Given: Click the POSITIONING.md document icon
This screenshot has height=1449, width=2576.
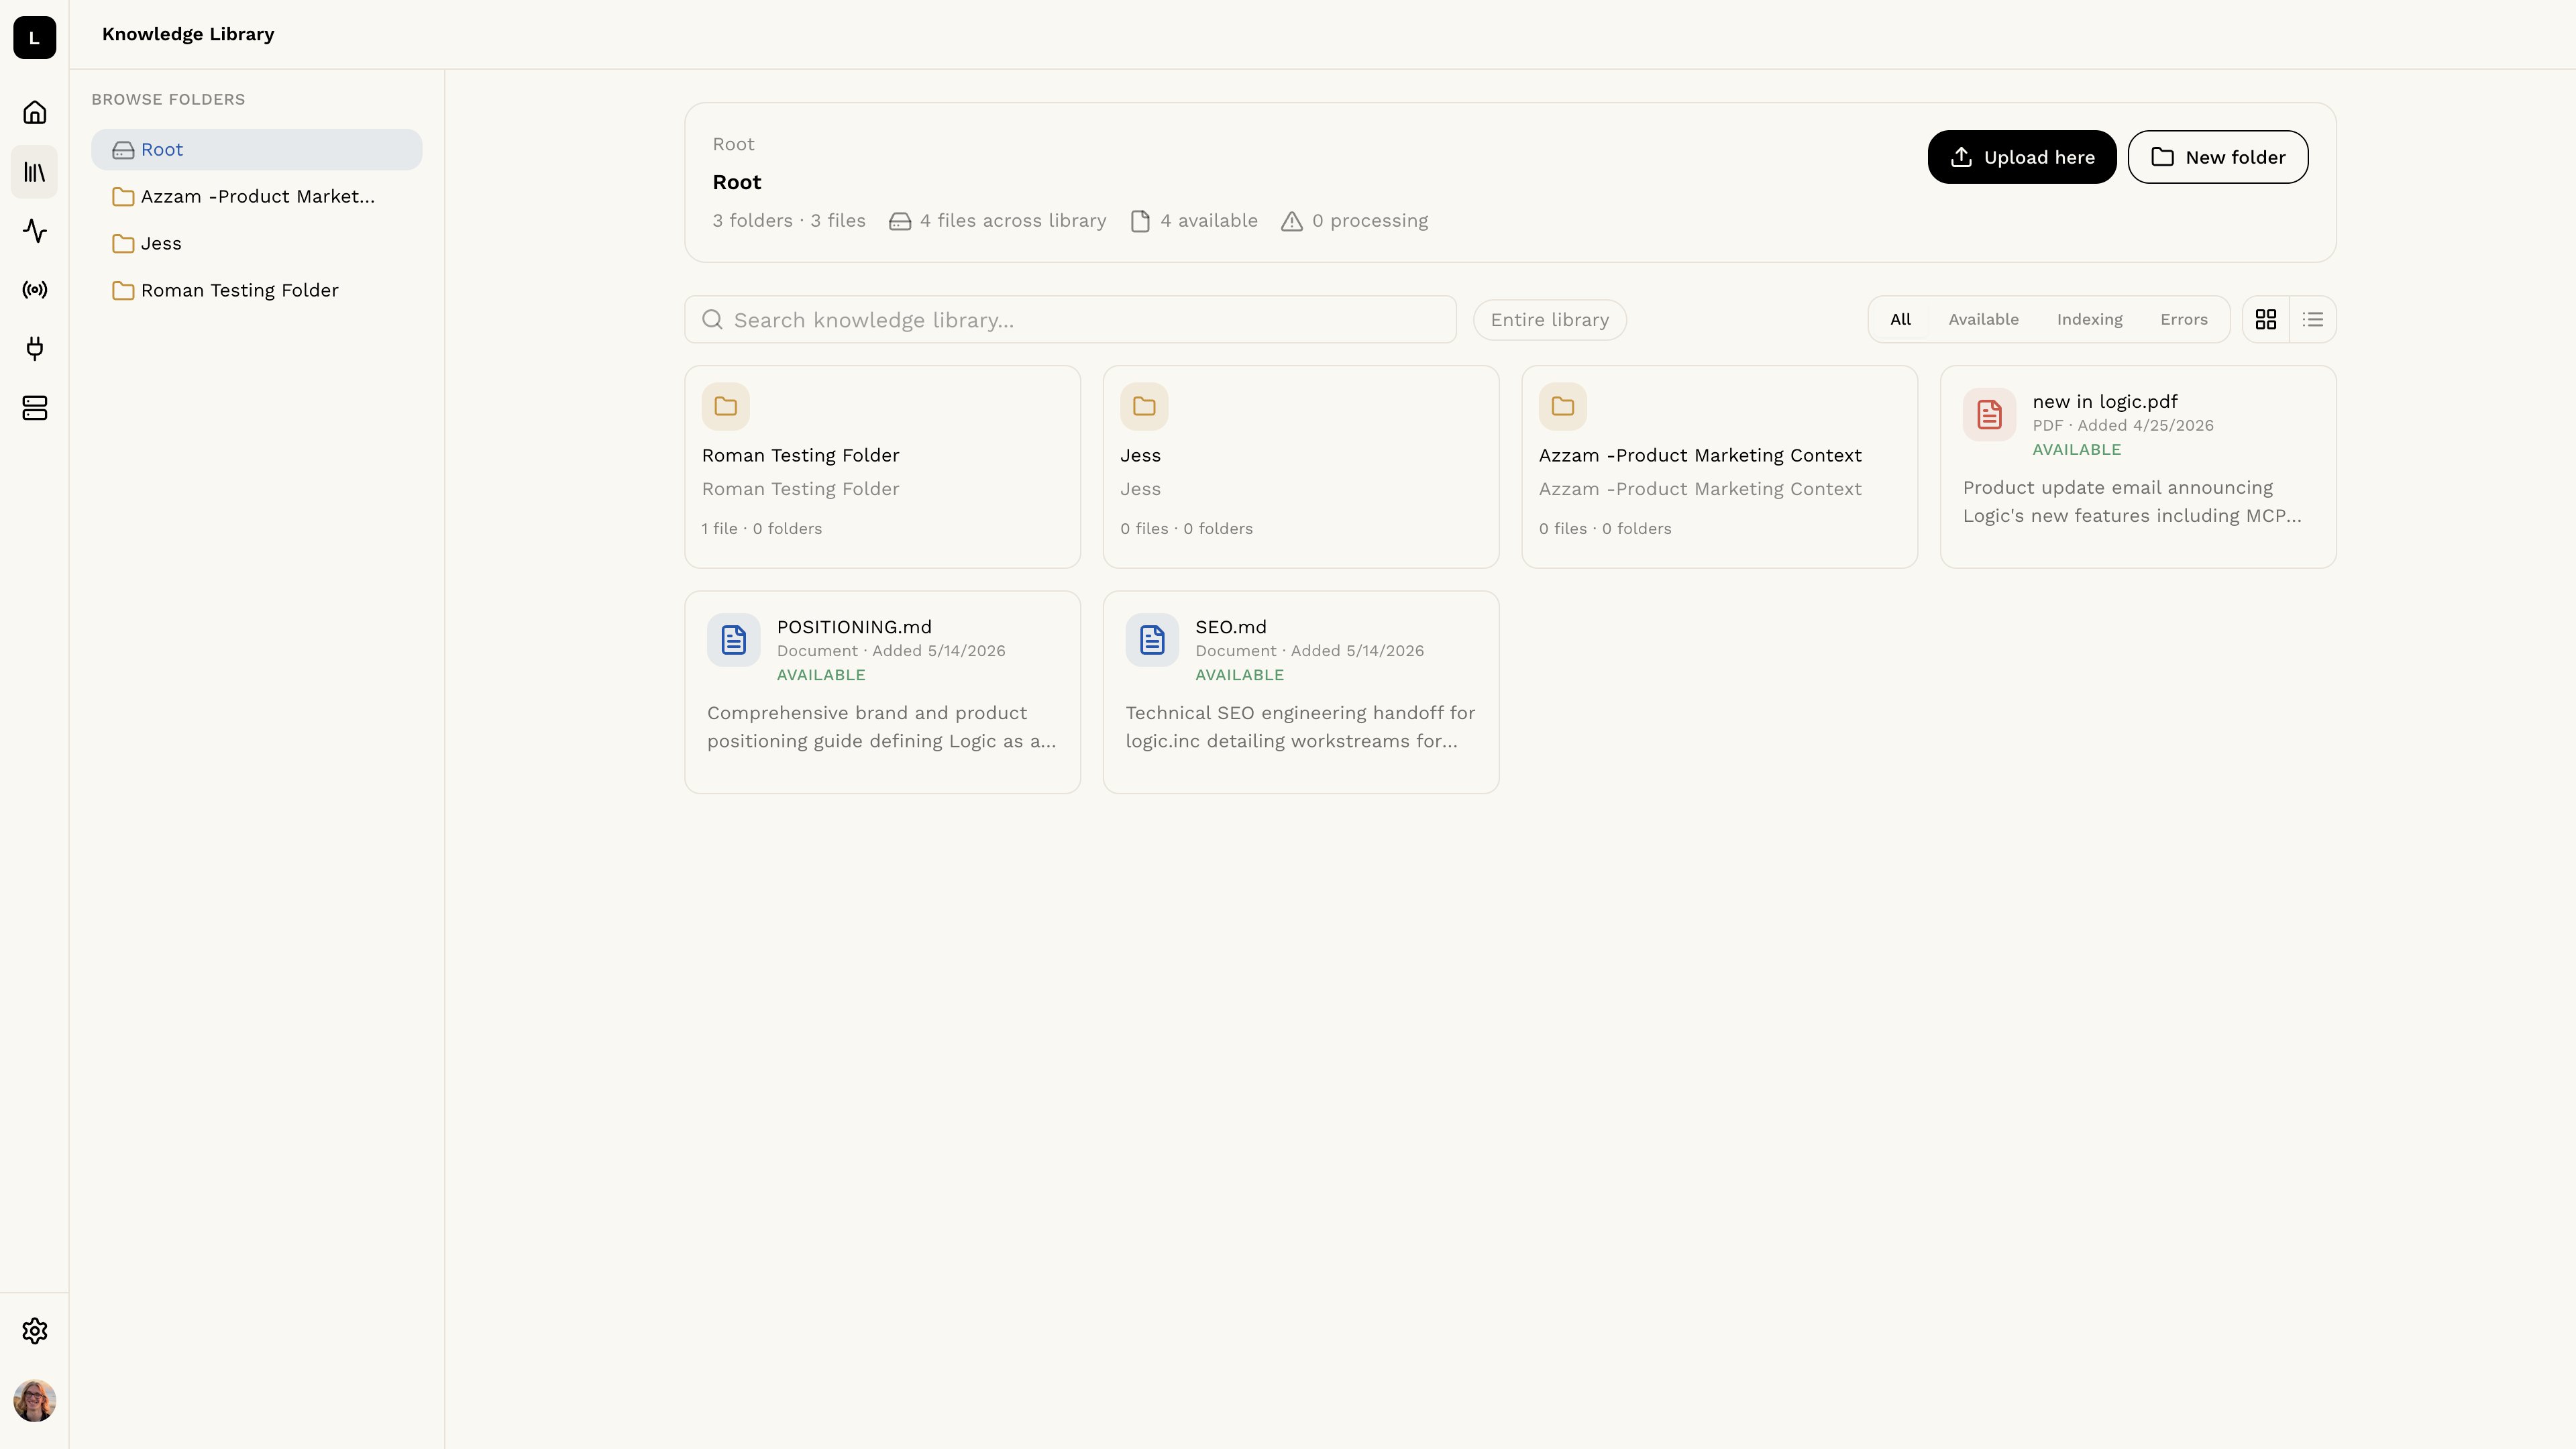Looking at the screenshot, I should click(x=734, y=640).
